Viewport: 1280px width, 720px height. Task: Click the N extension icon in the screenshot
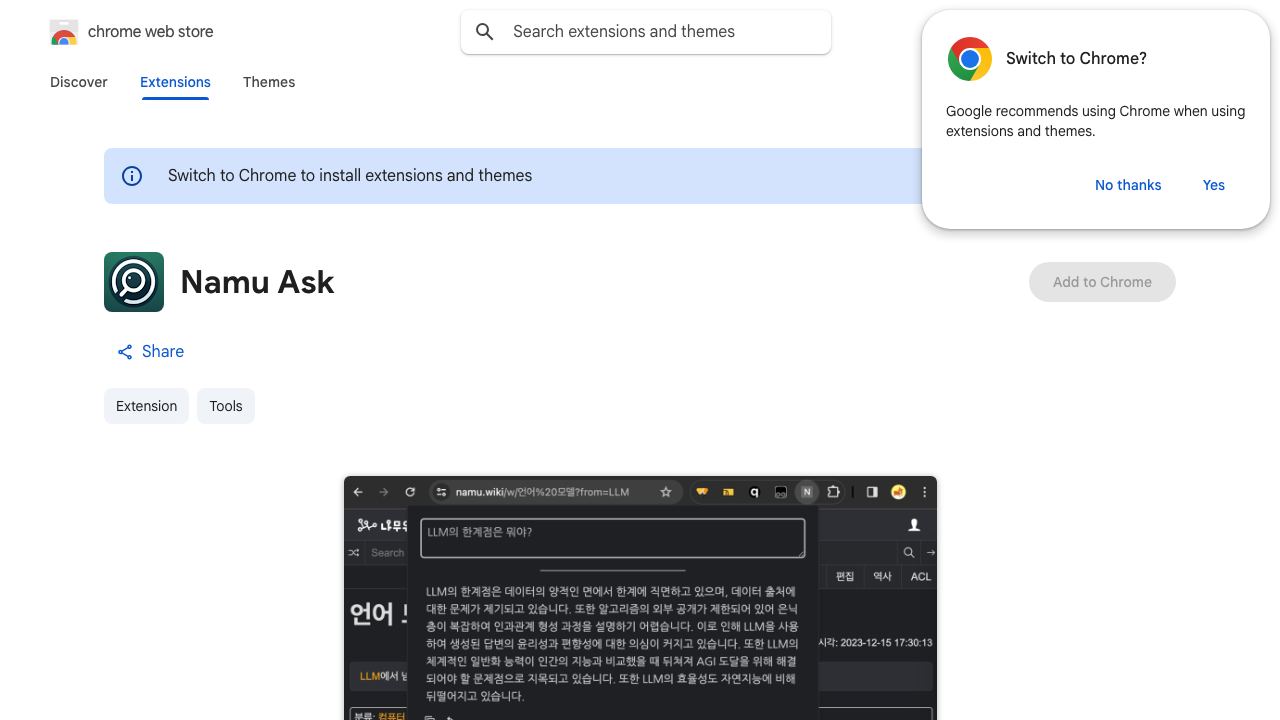[x=807, y=492]
